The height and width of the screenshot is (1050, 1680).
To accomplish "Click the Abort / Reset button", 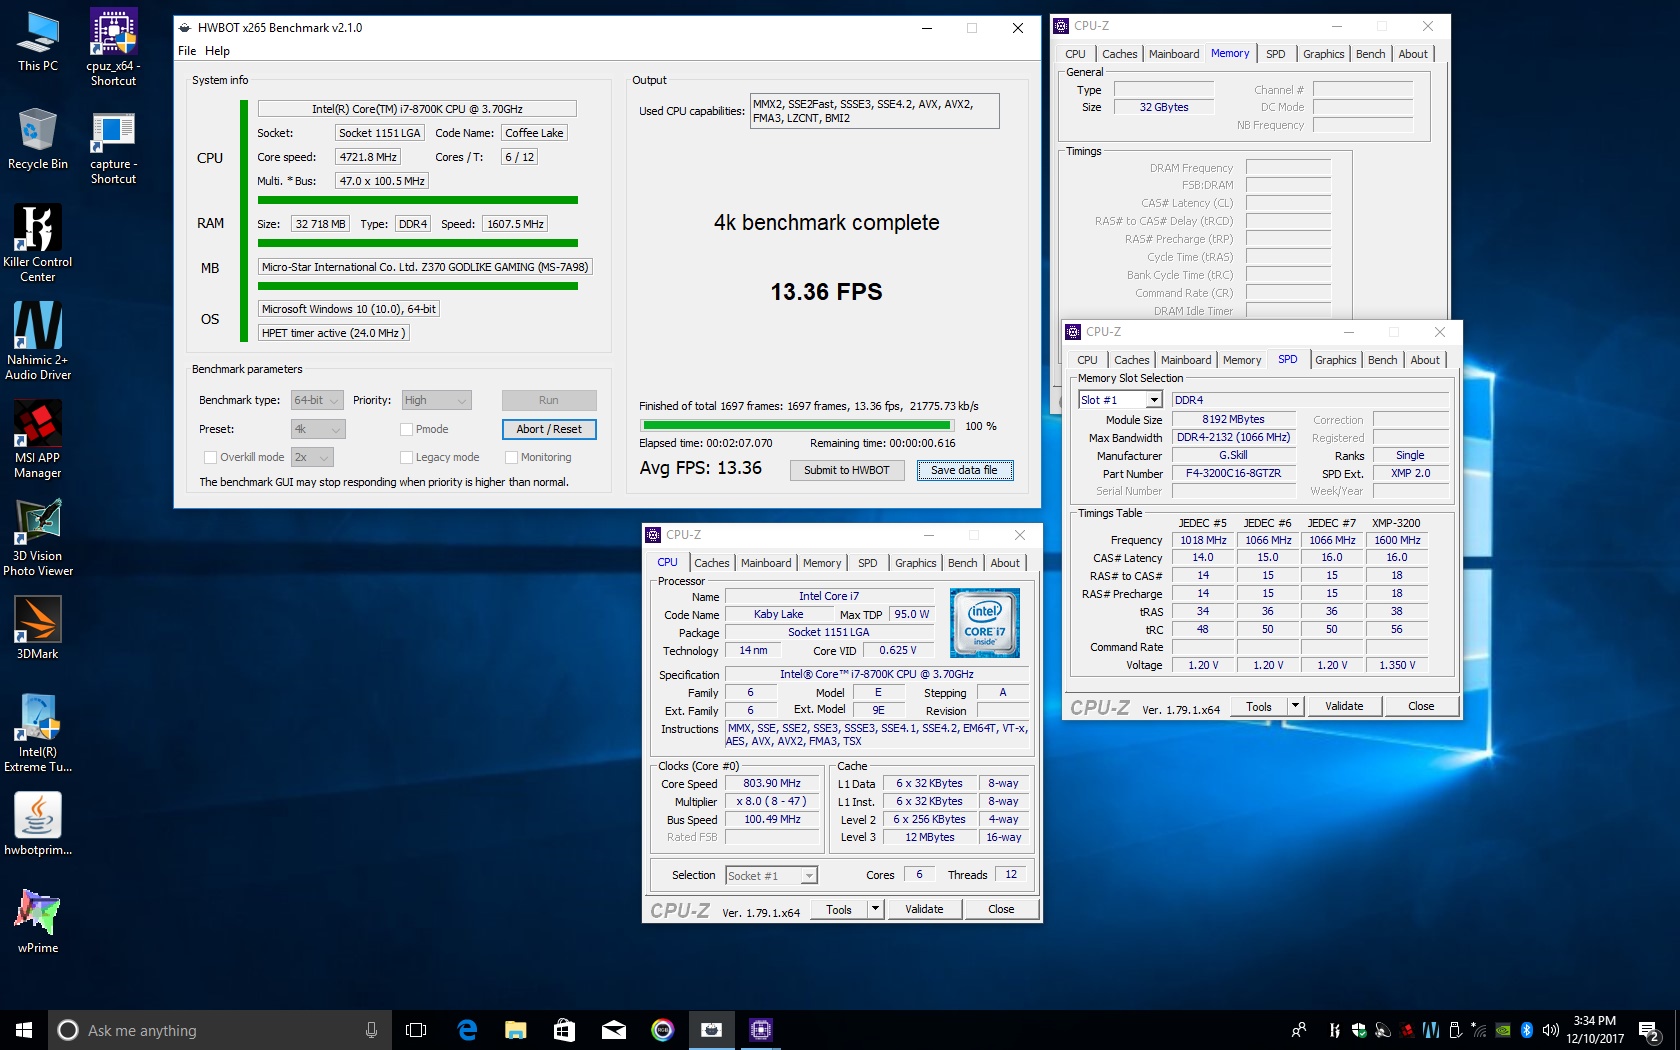I will pos(549,429).
